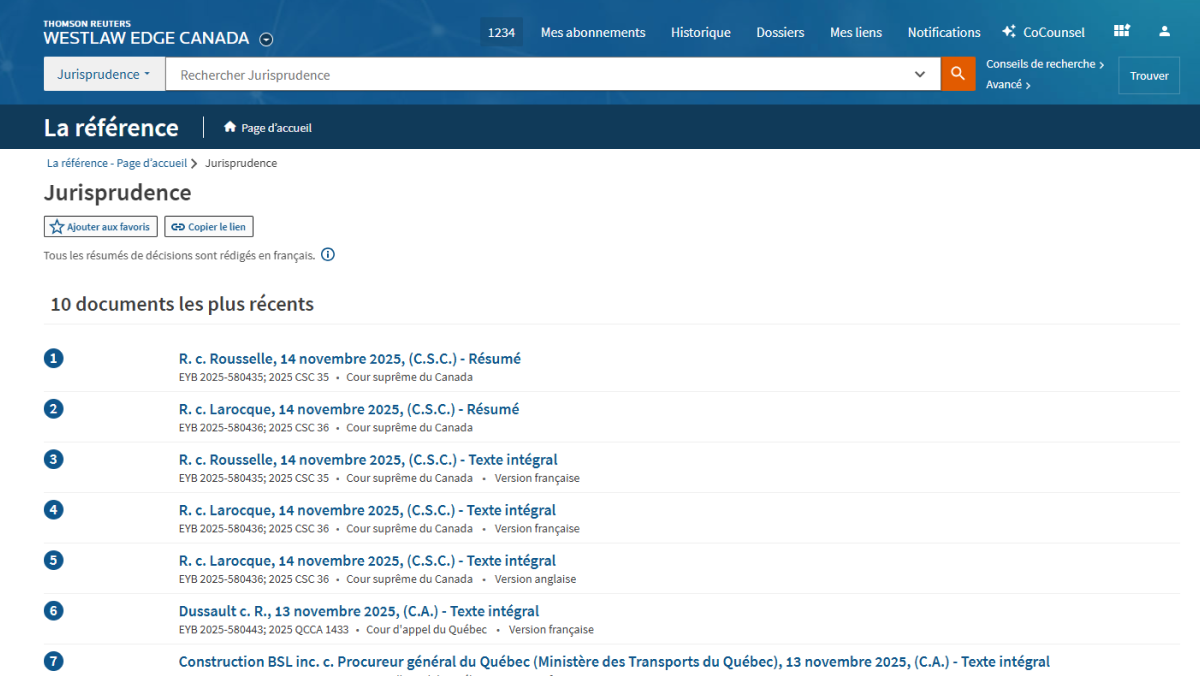Open Westlaw Edge Canada product switcher arrow
Image resolution: width=1200 pixels, height=676 pixels.
click(x=266, y=40)
